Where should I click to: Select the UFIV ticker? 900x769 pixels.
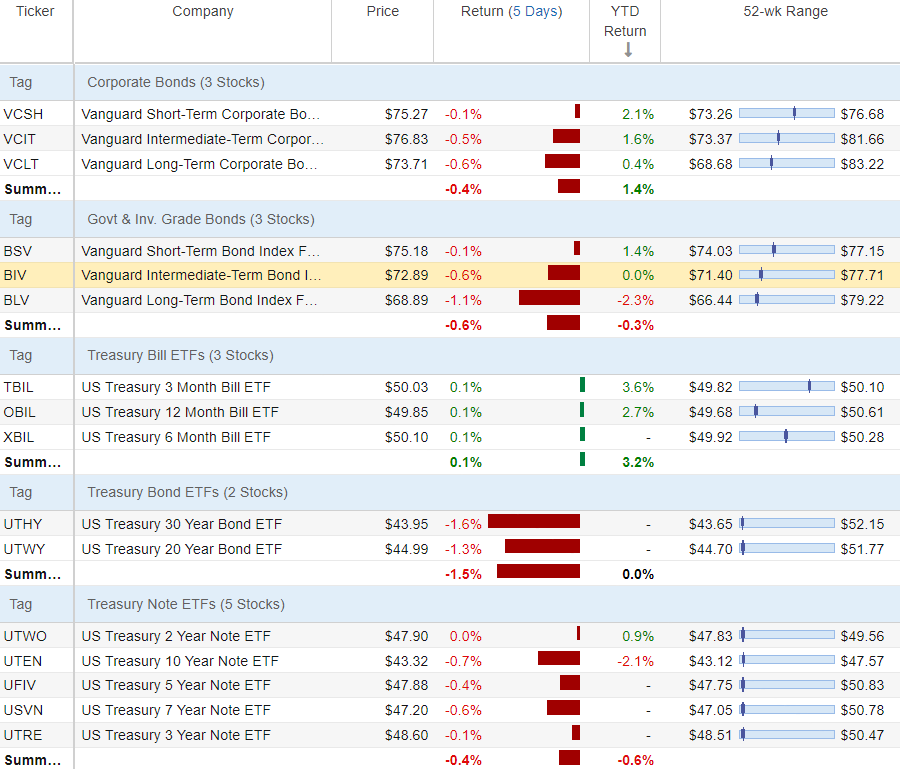pyautogui.click(x=20, y=685)
